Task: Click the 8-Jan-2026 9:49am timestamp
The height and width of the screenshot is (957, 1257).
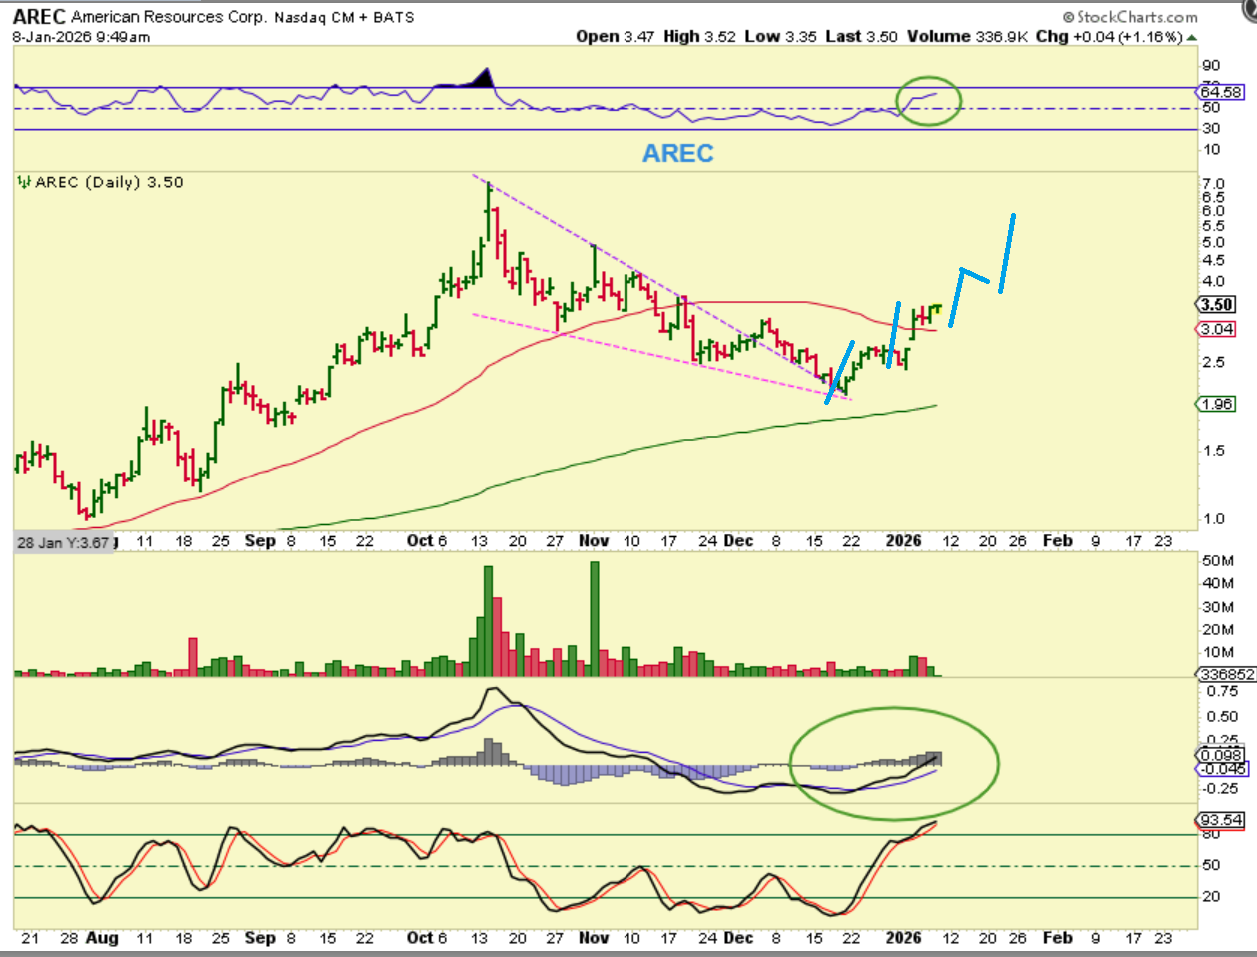Action: (81, 37)
